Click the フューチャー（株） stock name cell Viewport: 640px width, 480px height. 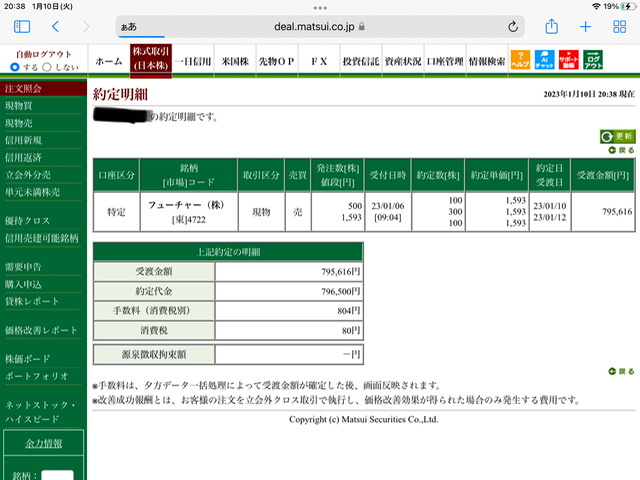coord(186,204)
